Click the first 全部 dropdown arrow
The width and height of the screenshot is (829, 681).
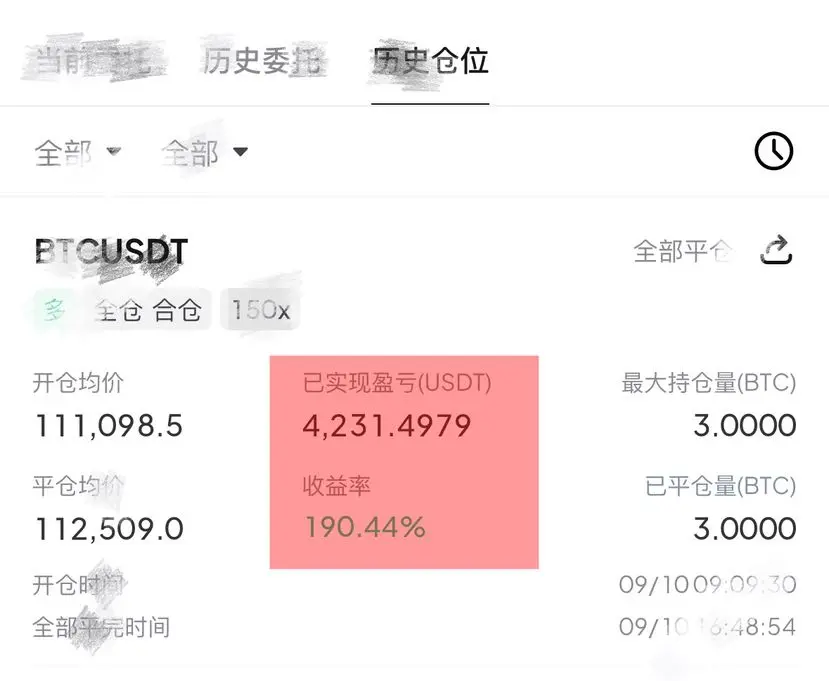pos(114,152)
